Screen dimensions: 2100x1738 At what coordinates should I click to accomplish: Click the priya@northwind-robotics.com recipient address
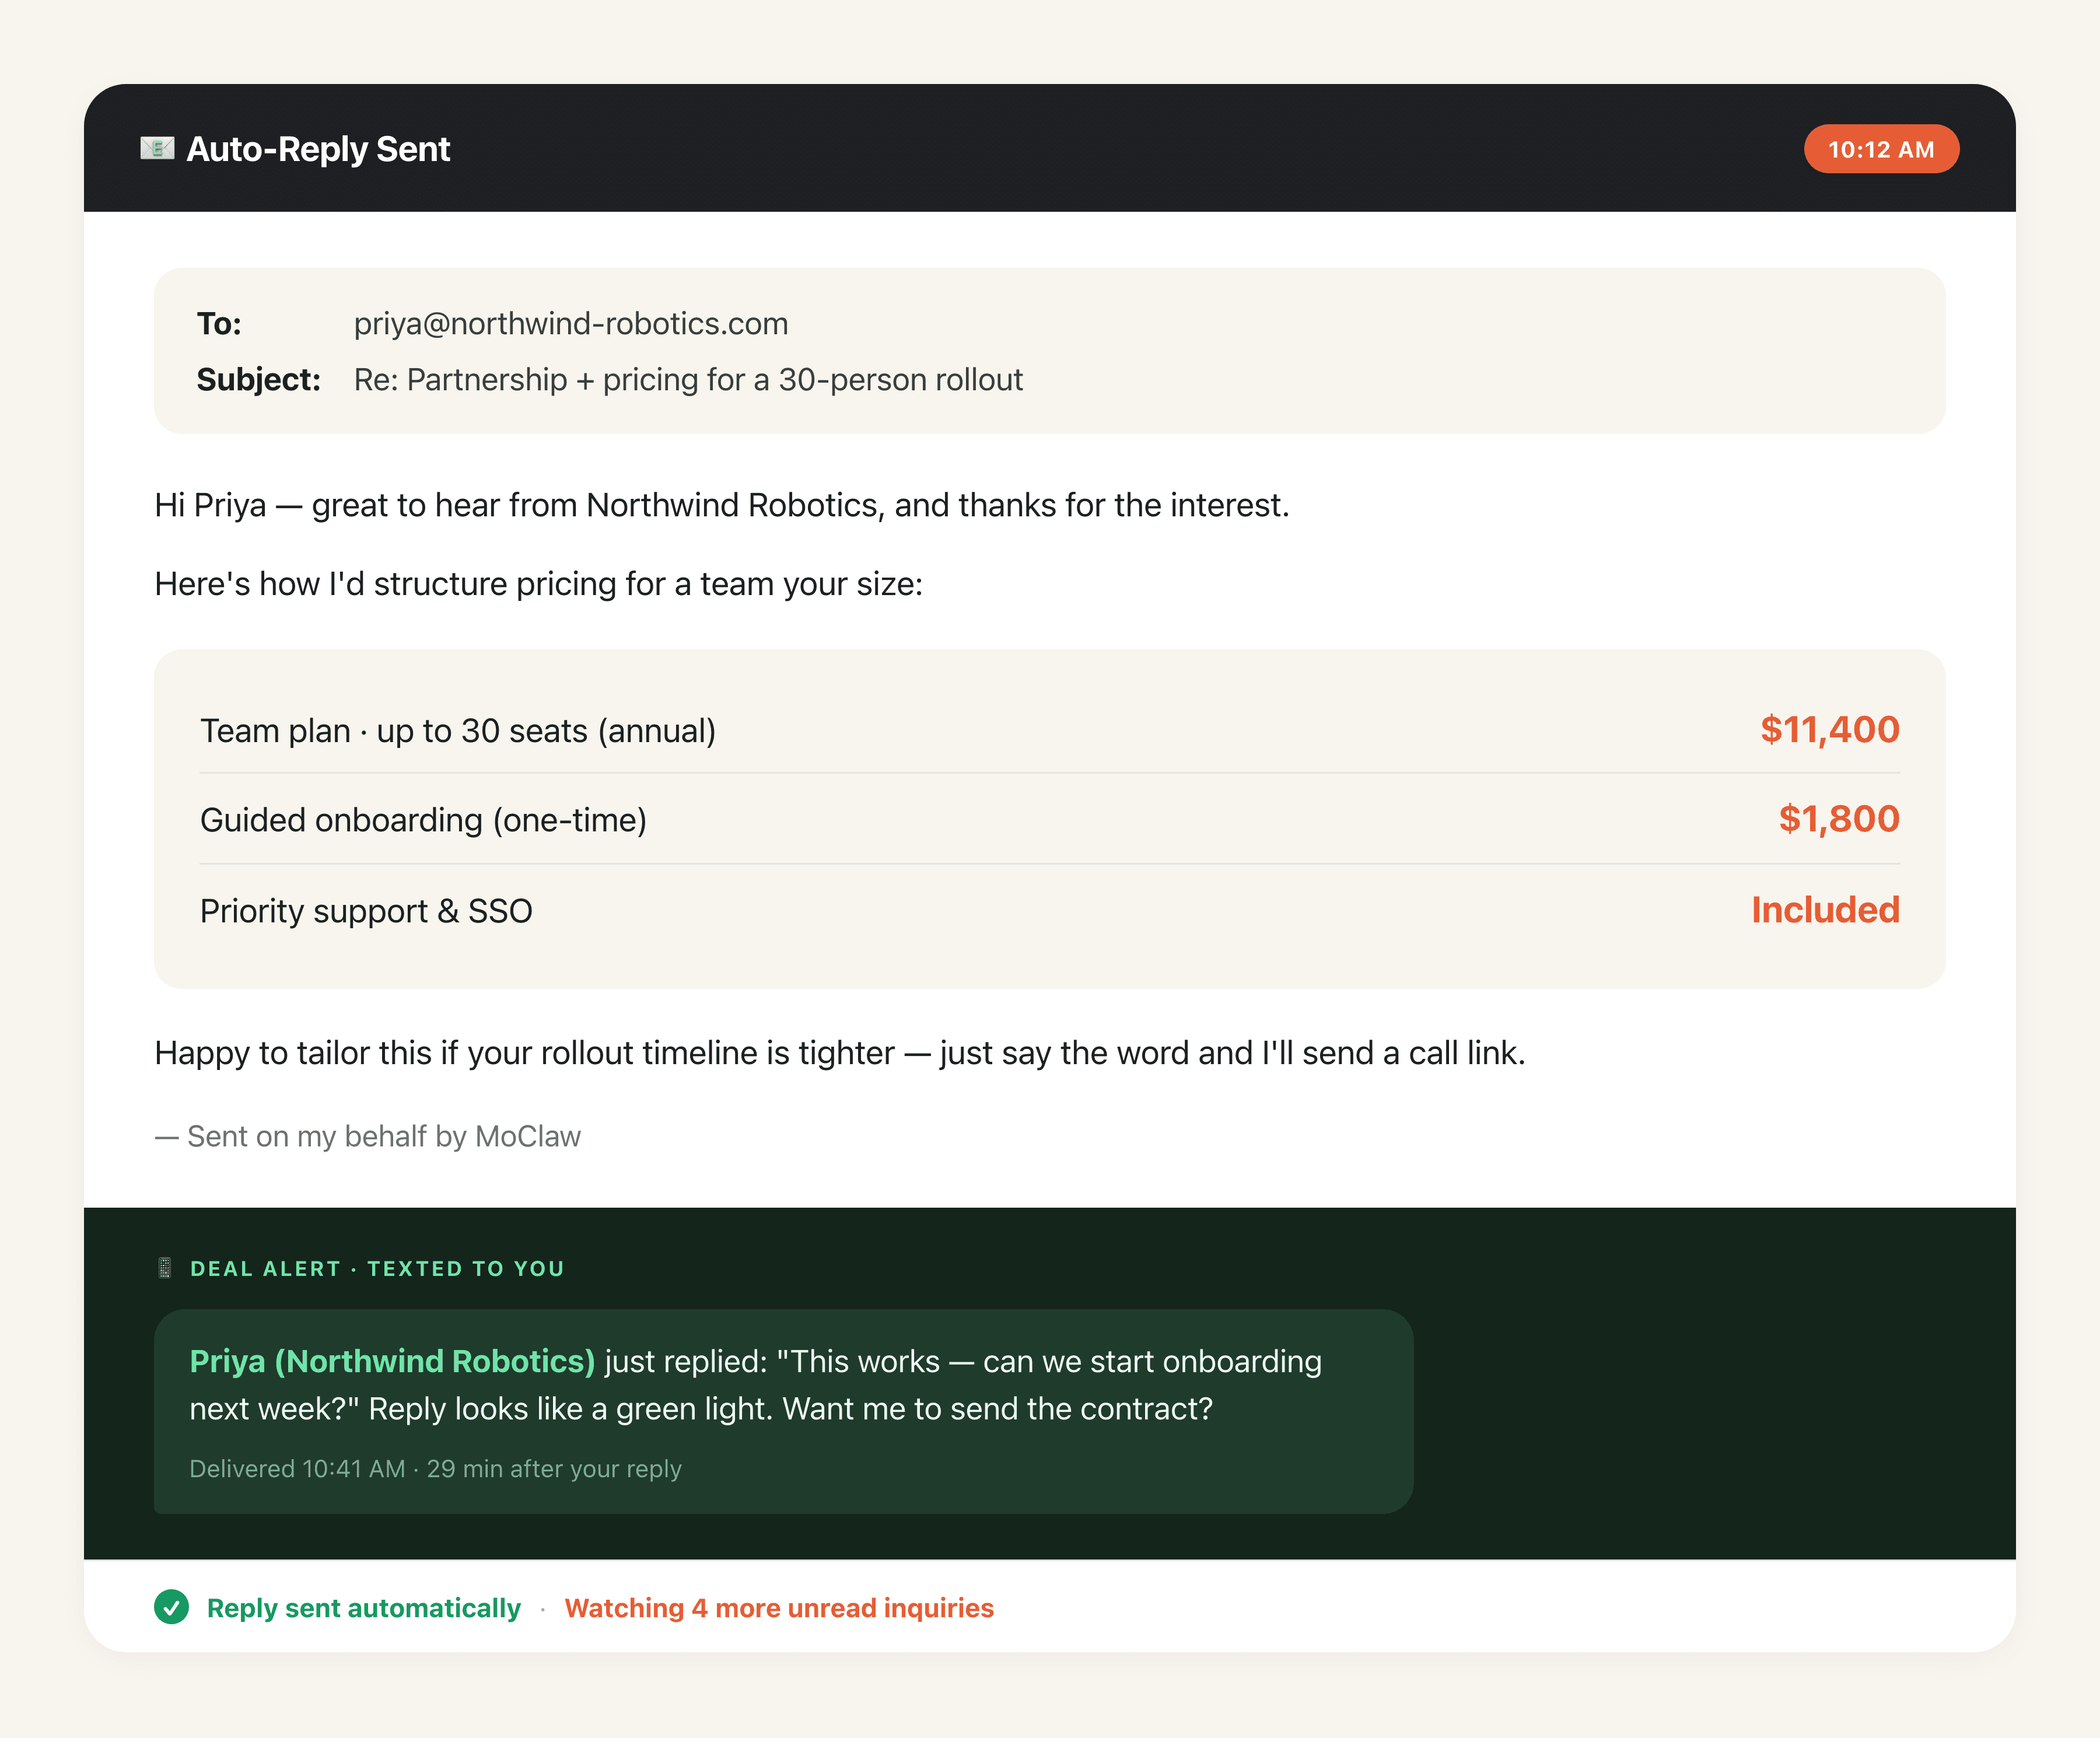[x=571, y=324]
